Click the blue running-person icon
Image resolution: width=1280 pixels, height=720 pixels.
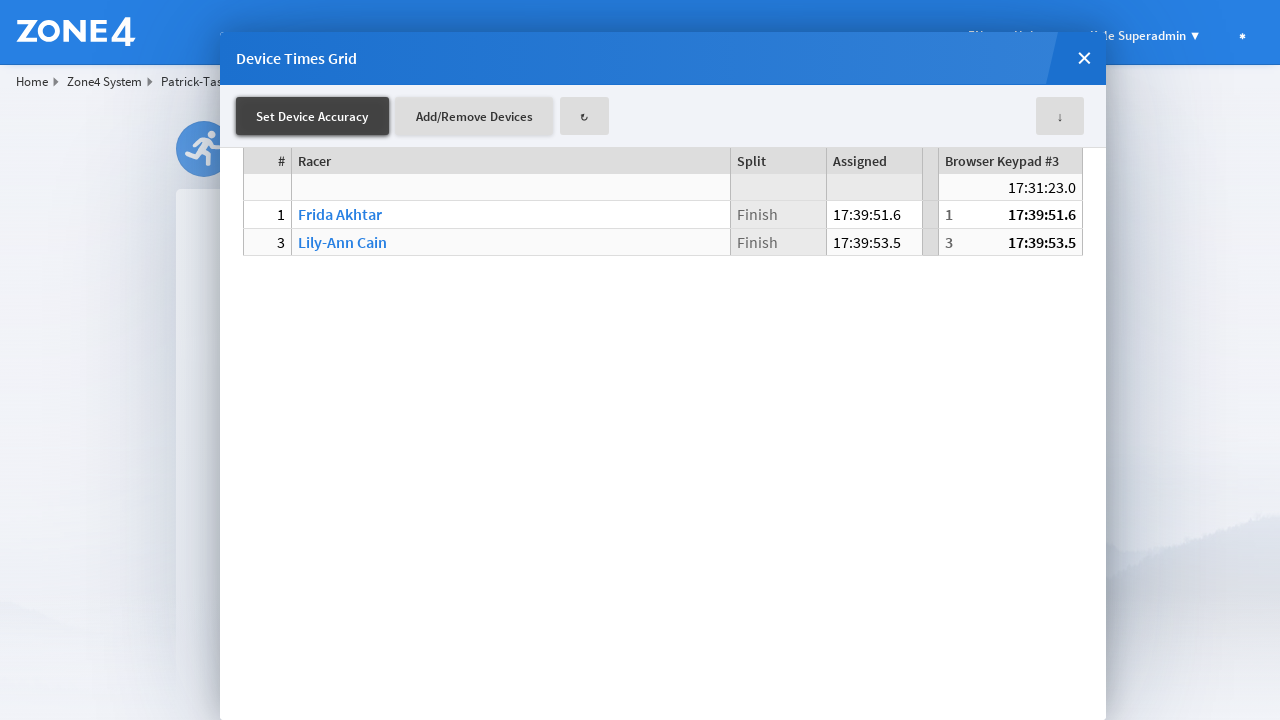click(x=199, y=149)
